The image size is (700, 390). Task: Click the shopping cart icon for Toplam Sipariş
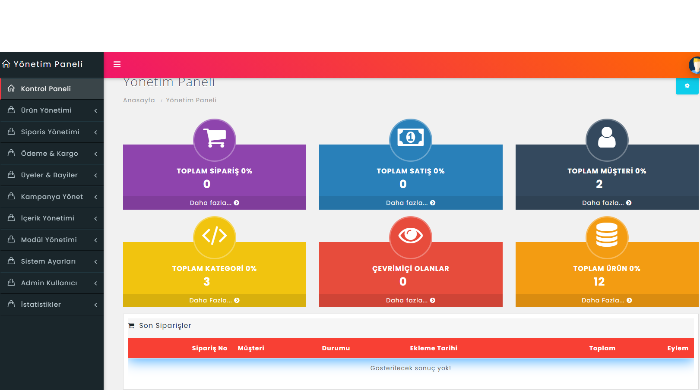[214, 138]
